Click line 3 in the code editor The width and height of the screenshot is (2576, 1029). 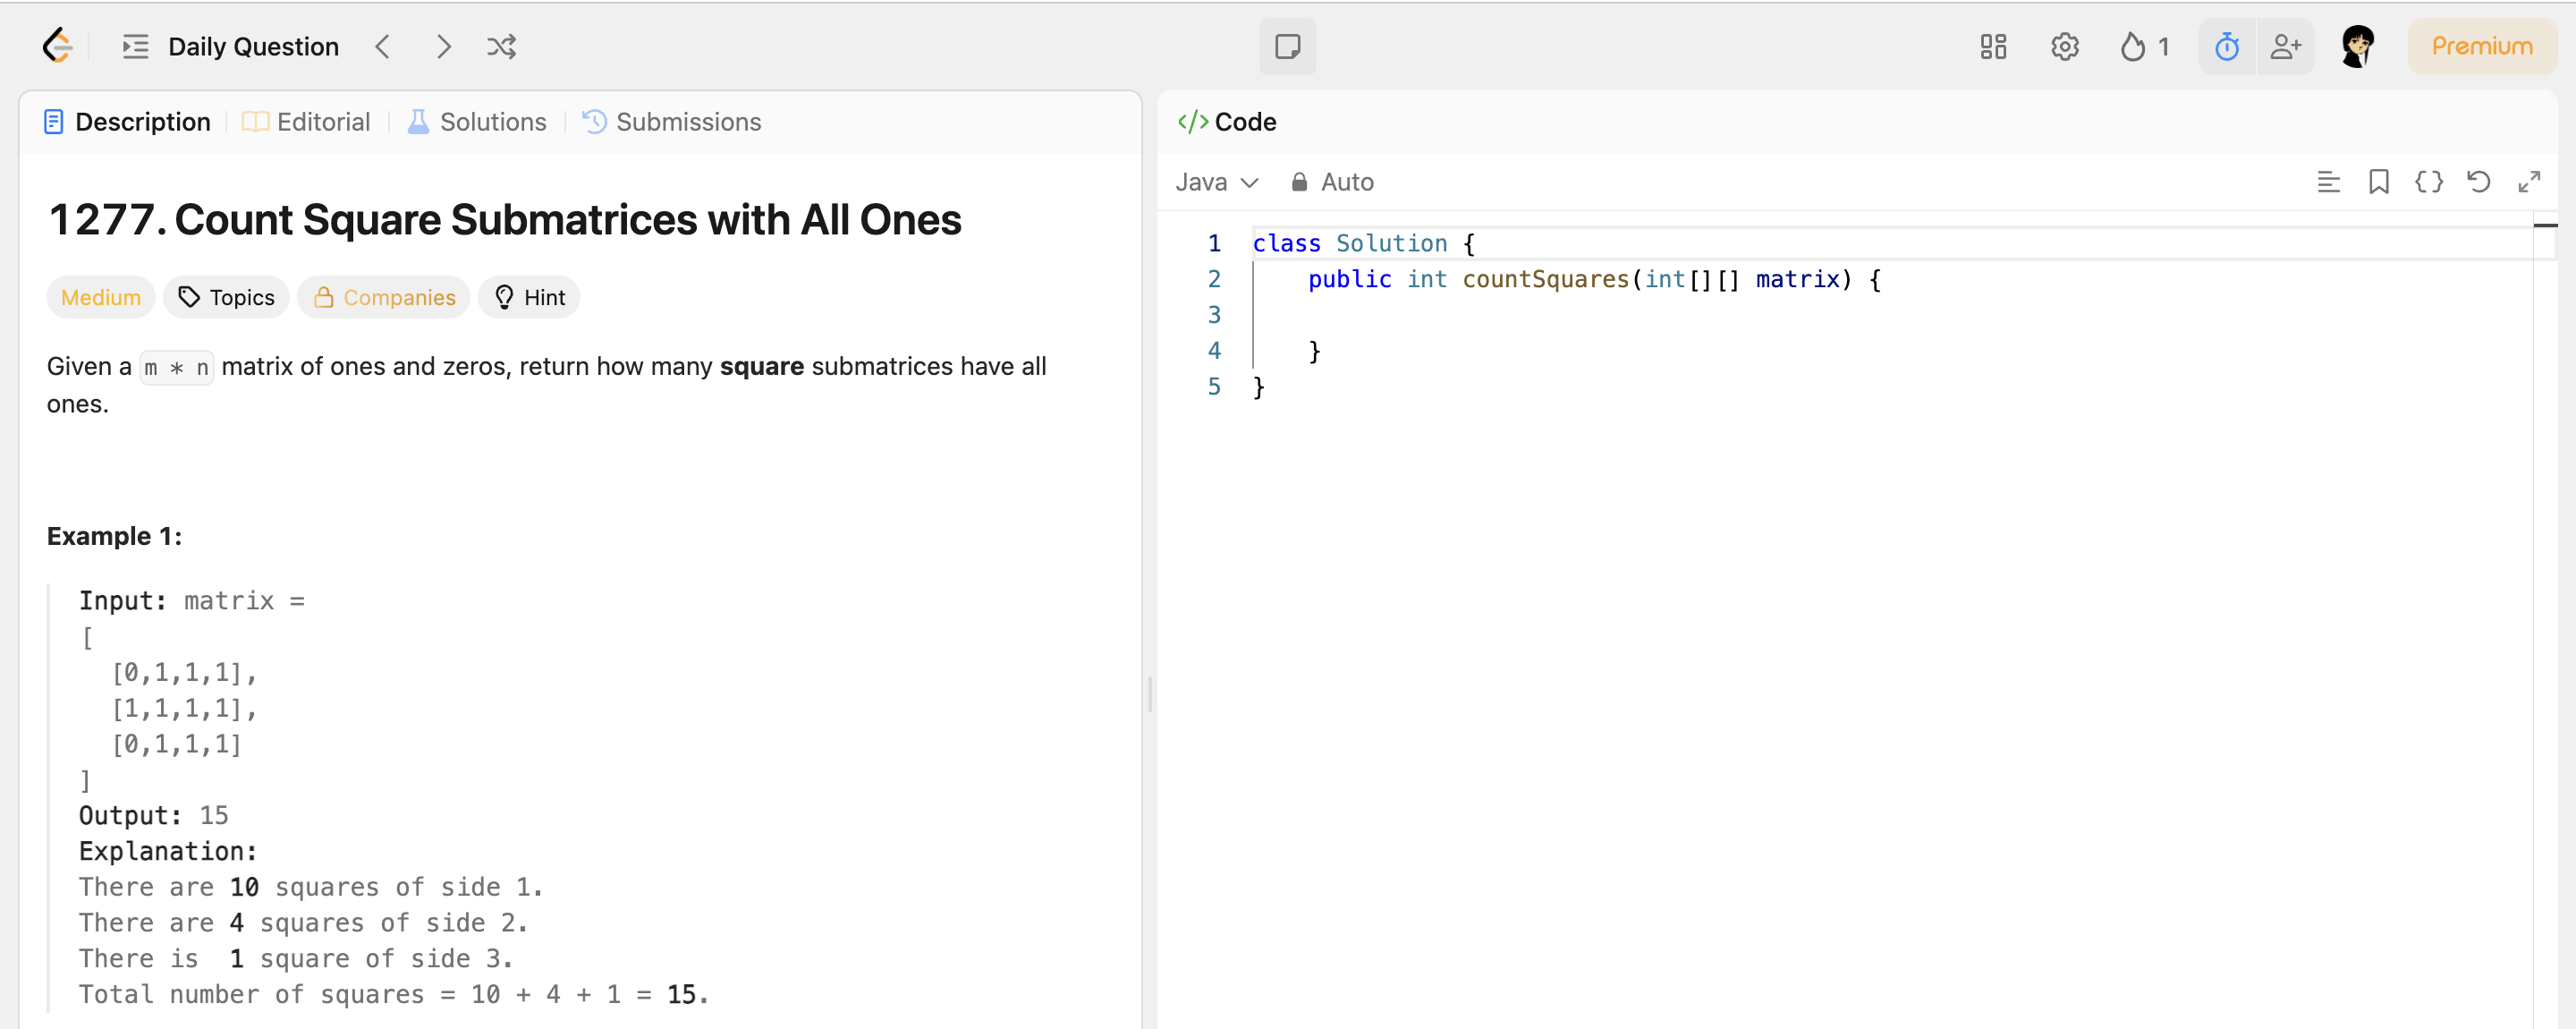1600,315
